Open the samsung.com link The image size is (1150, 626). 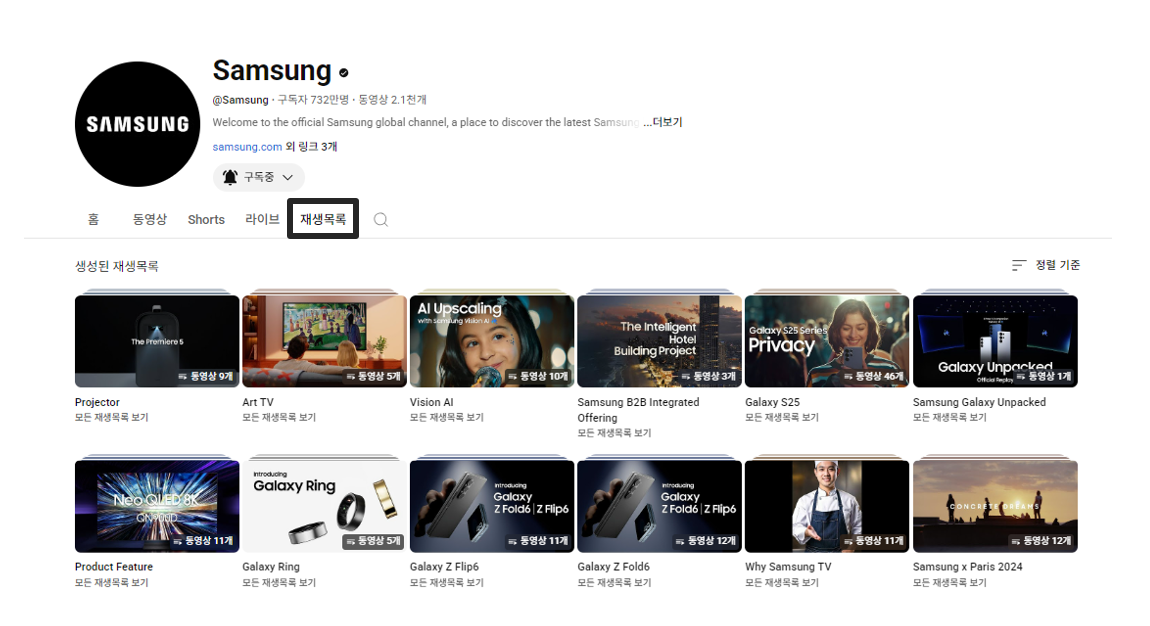(247, 147)
